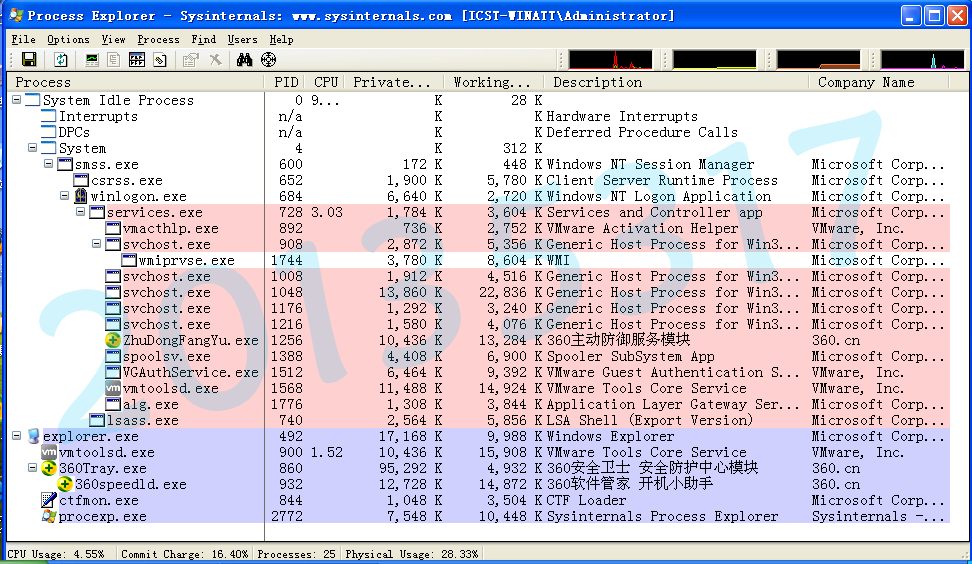Image resolution: width=972 pixels, height=564 pixels.
Task: Click the Find Handle binoculars icon
Action: coord(244,60)
